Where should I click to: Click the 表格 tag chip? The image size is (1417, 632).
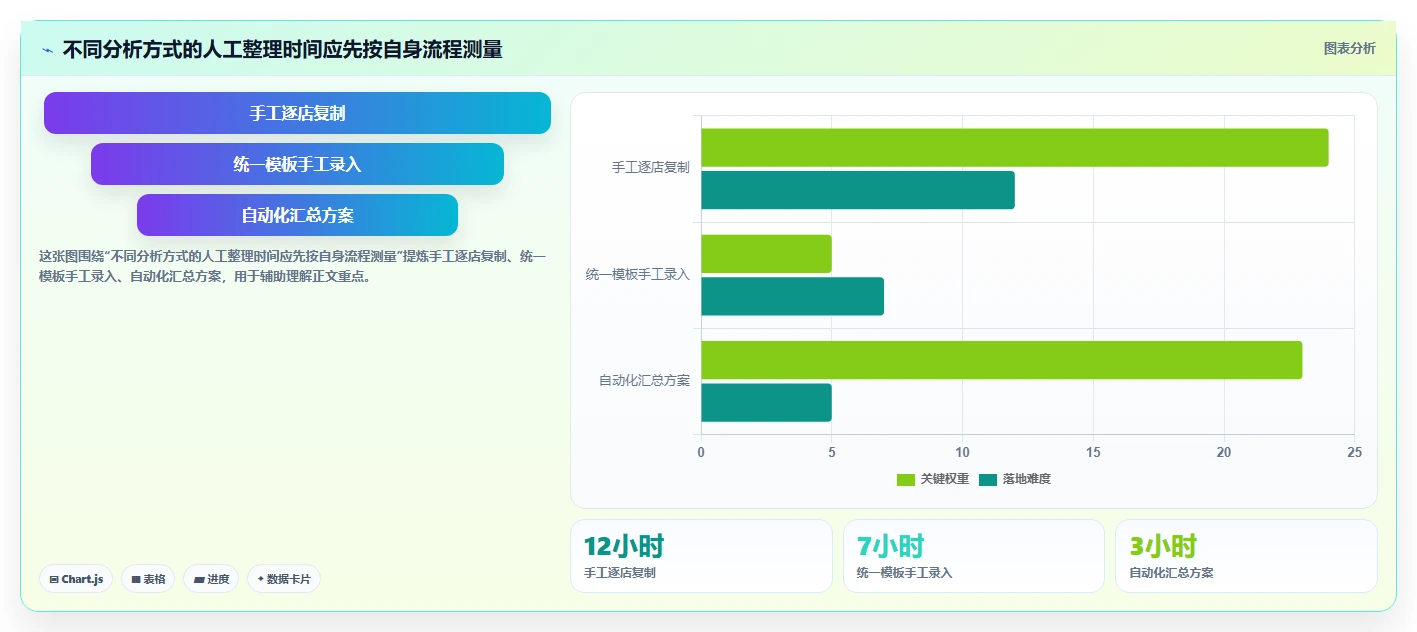148,579
